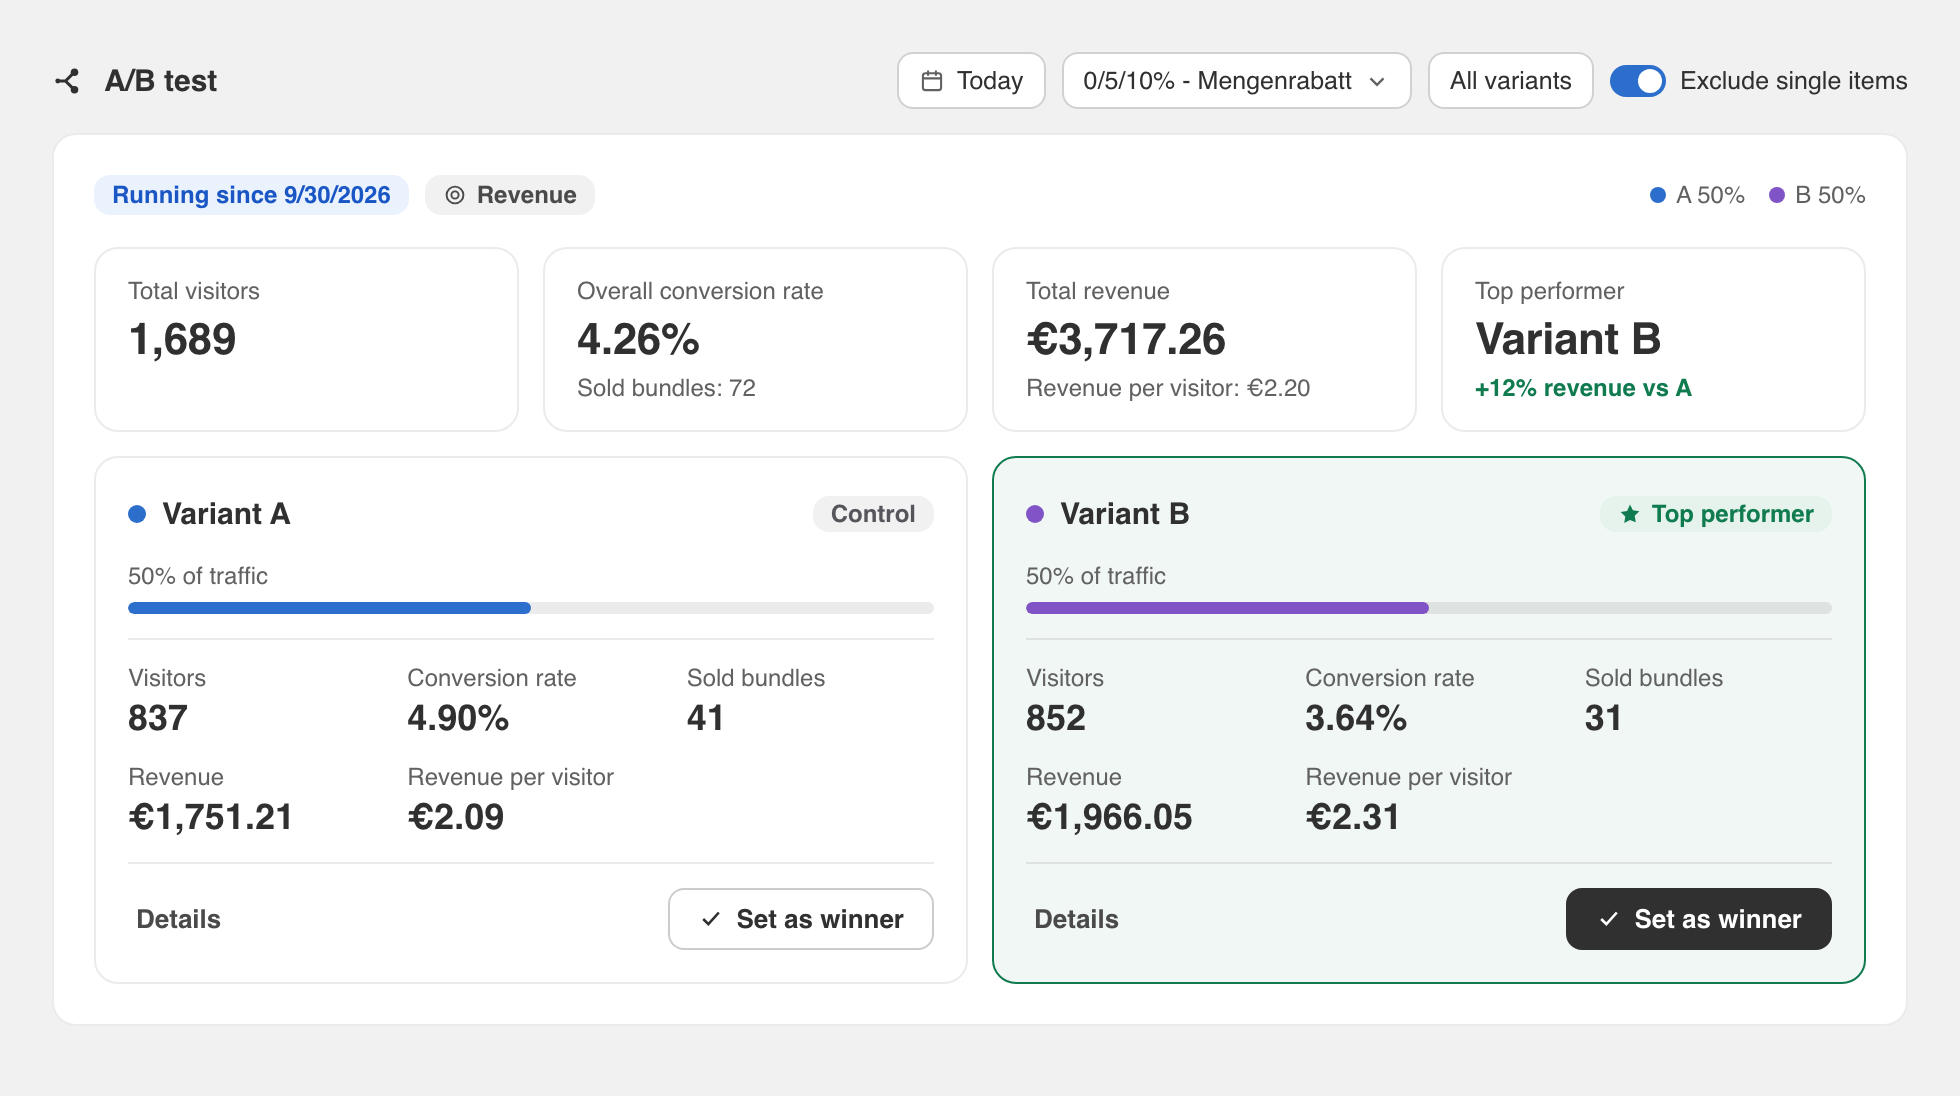Click overall conversion rate 4.26%
This screenshot has width=1960, height=1096.
(638, 339)
